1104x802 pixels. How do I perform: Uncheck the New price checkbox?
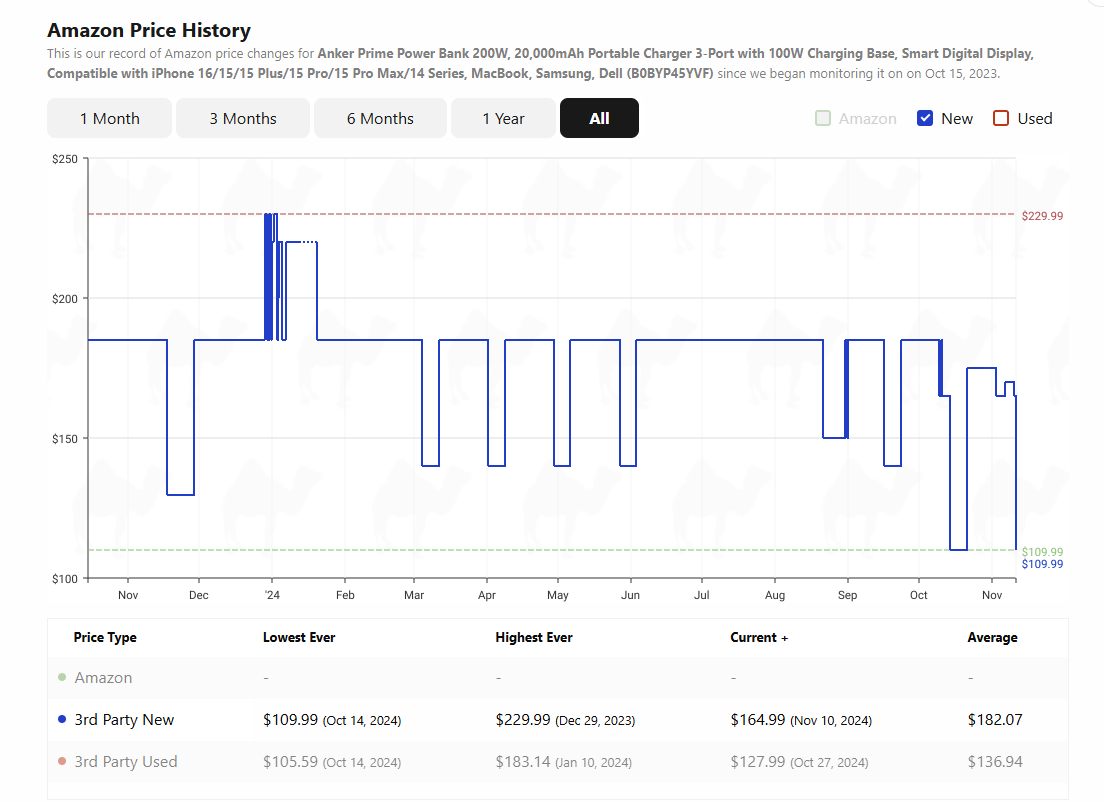925,118
